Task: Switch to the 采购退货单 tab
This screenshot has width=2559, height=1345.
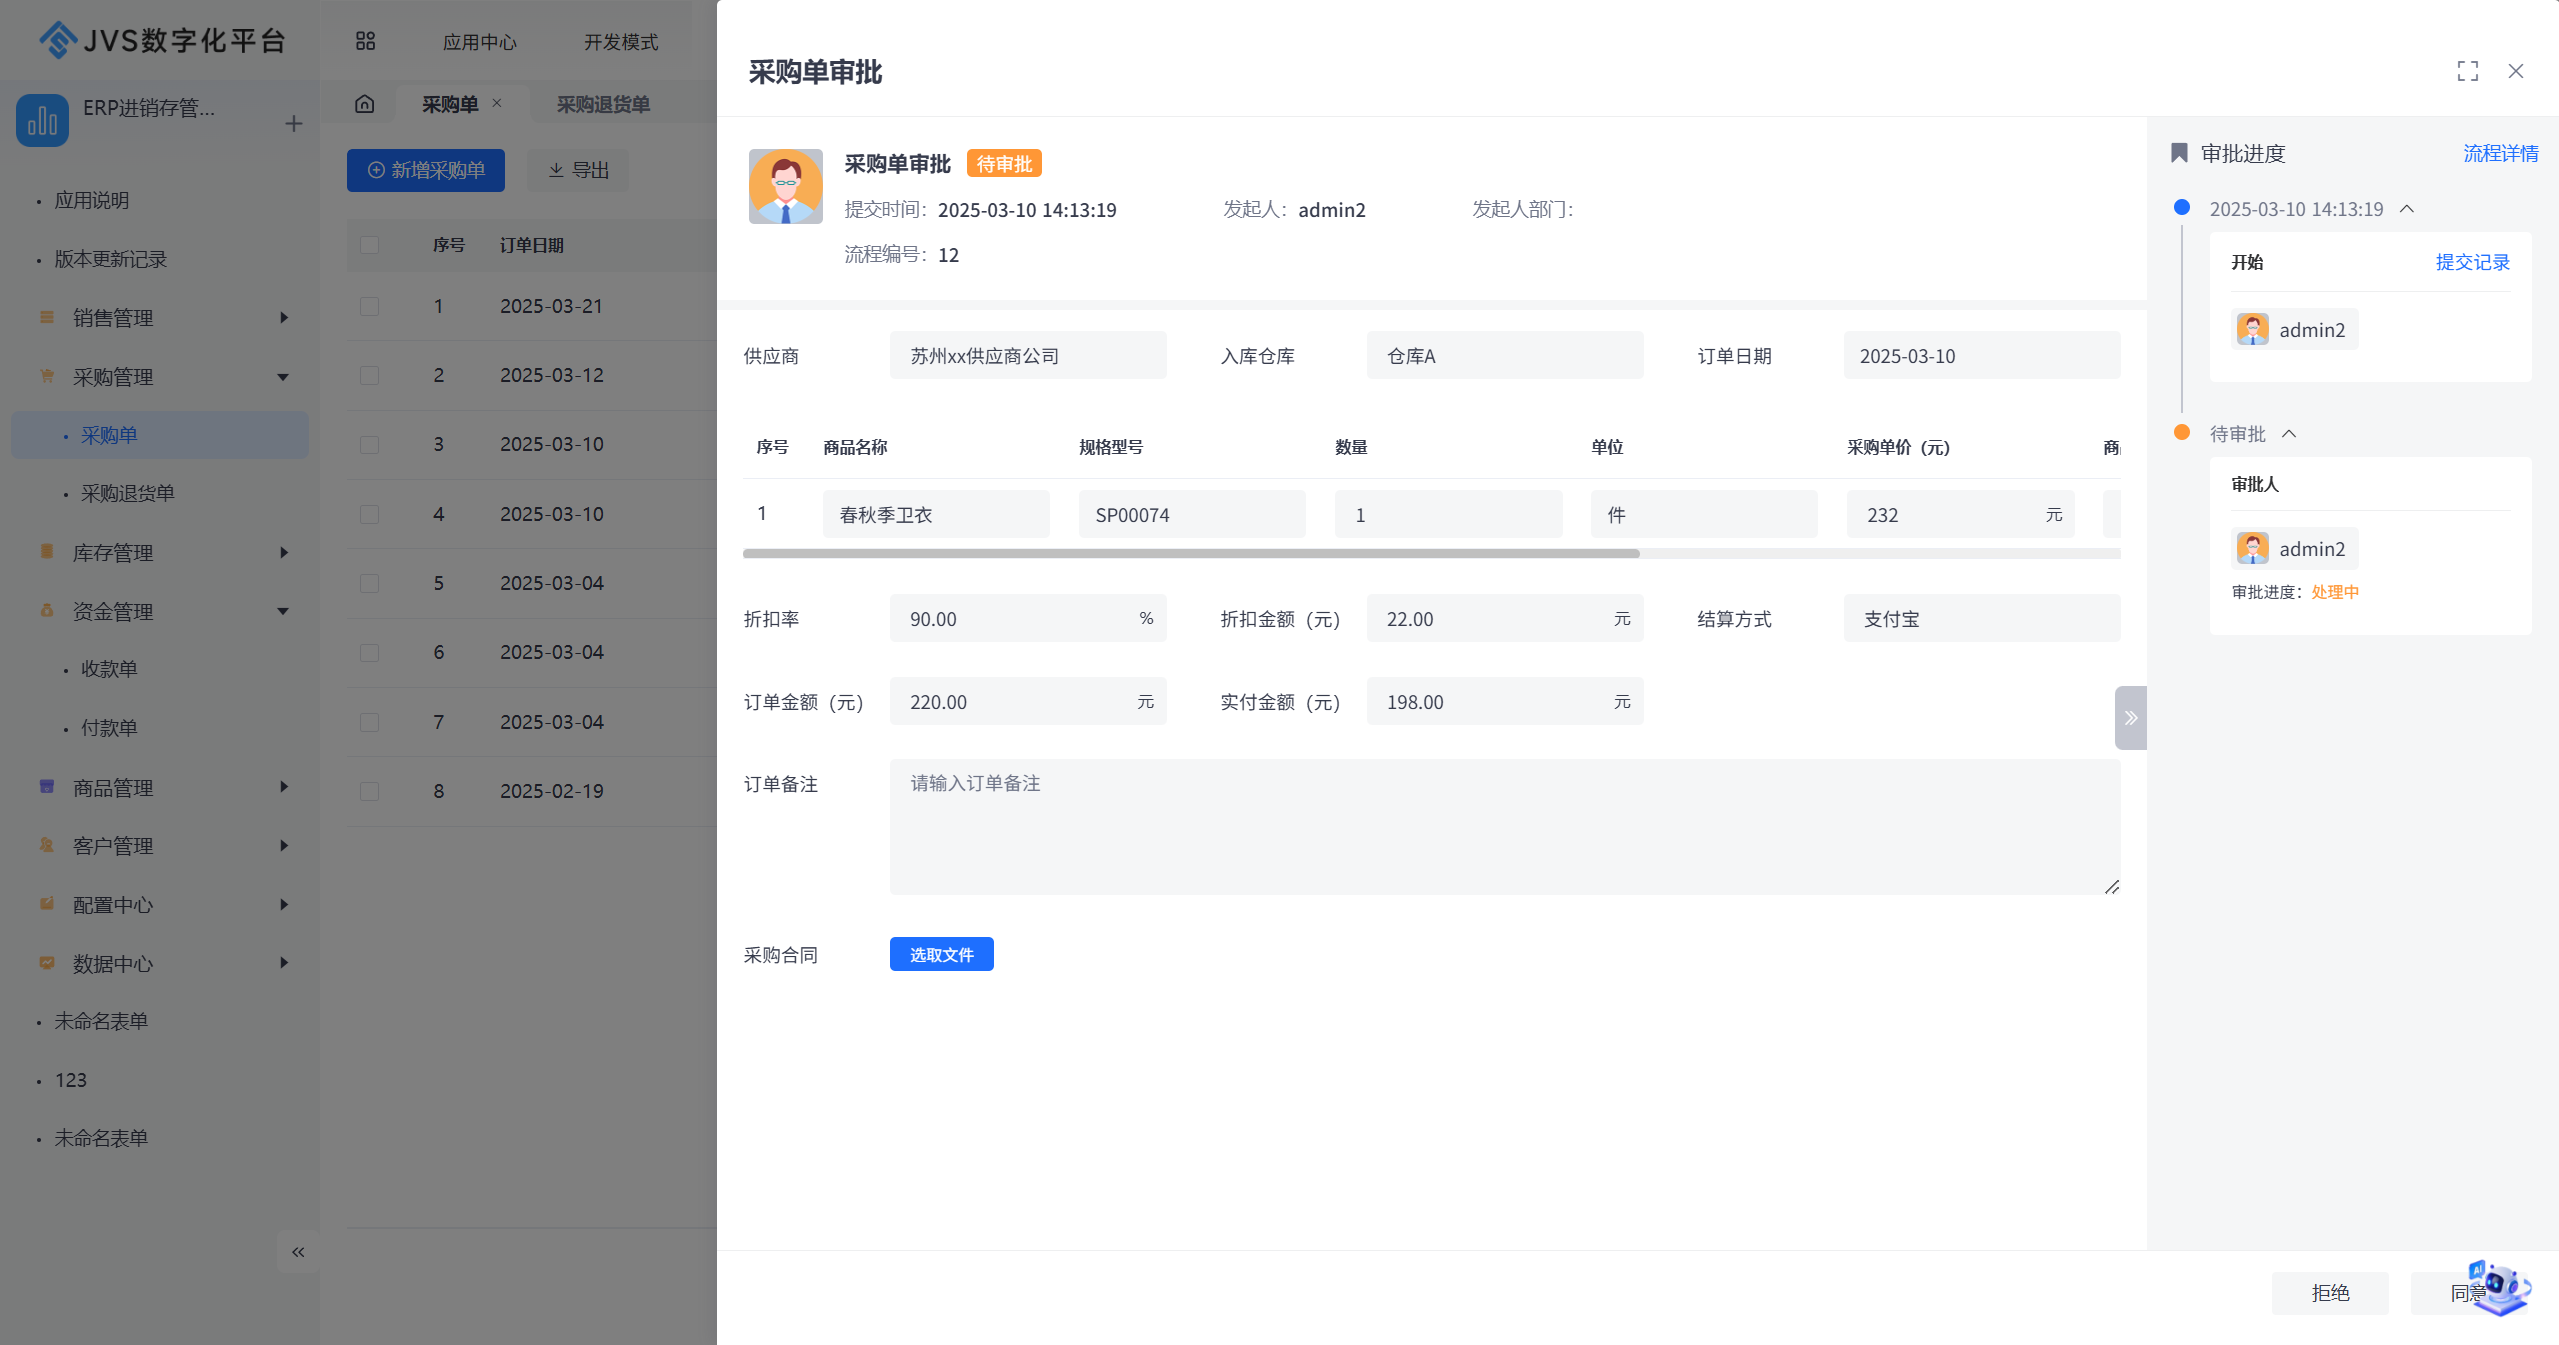Action: coord(602,104)
